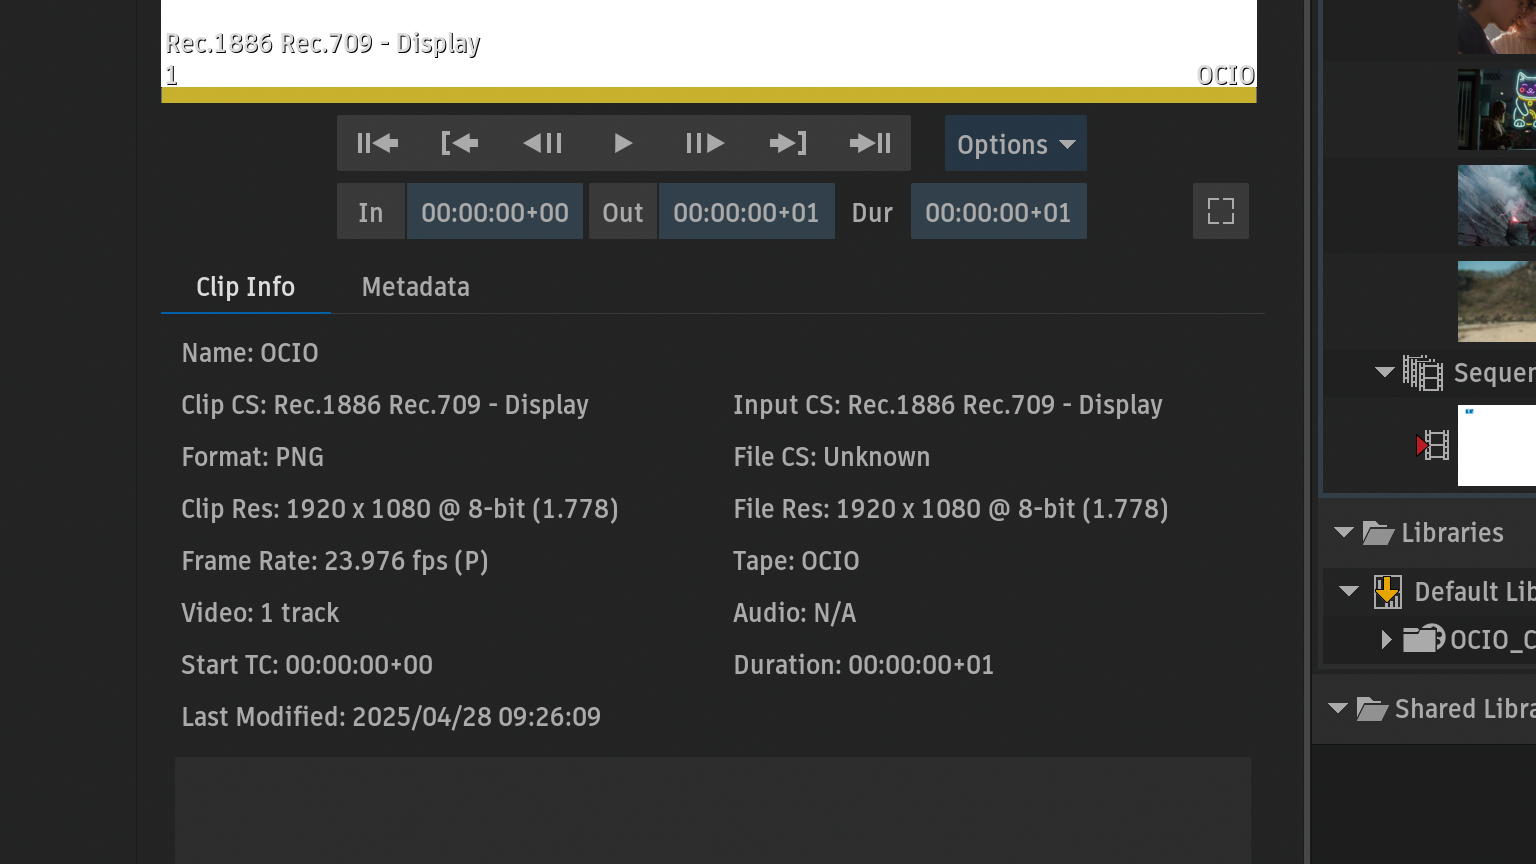Click the go to start playback icon

377,144
